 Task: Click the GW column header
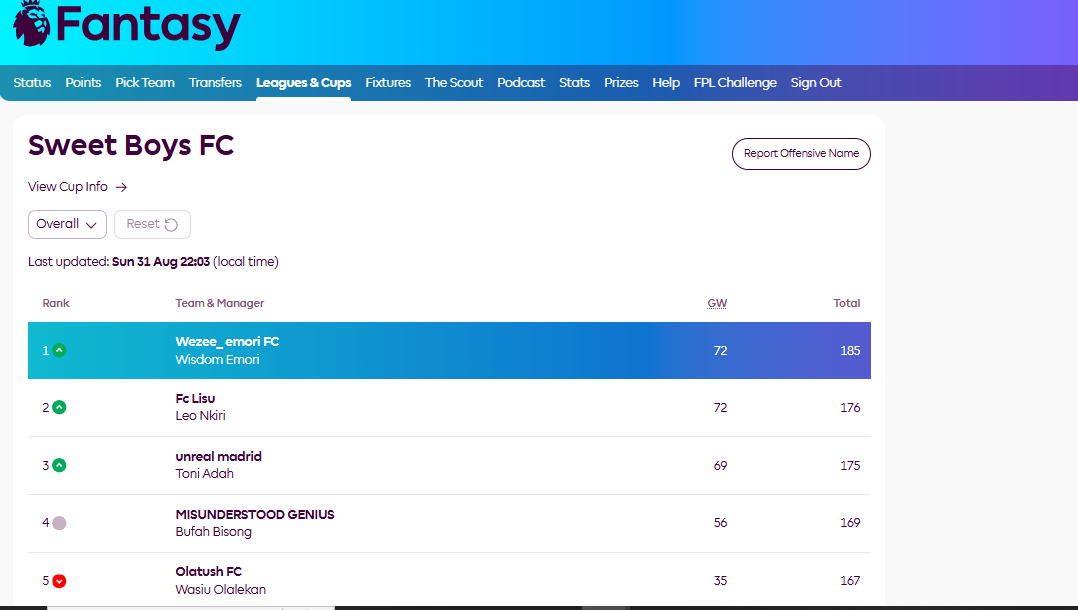pos(717,303)
